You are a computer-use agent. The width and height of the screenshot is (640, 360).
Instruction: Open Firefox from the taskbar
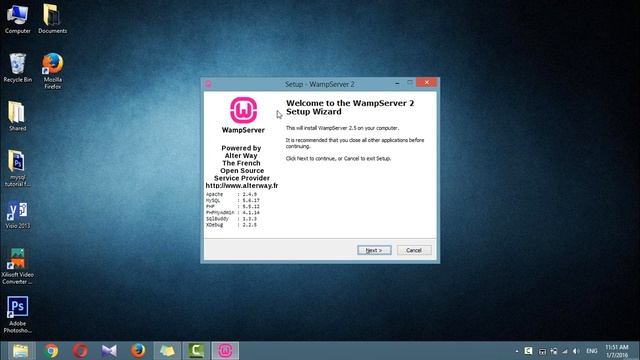click(x=138, y=351)
